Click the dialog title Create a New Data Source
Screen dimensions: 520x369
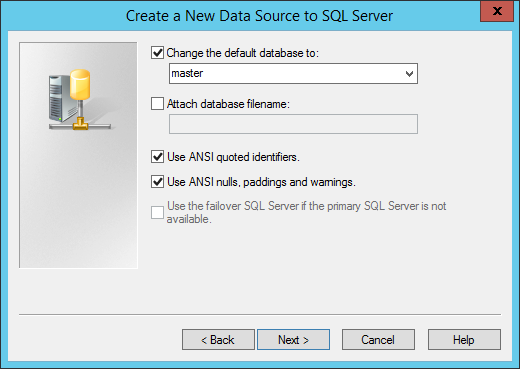click(259, 16)
